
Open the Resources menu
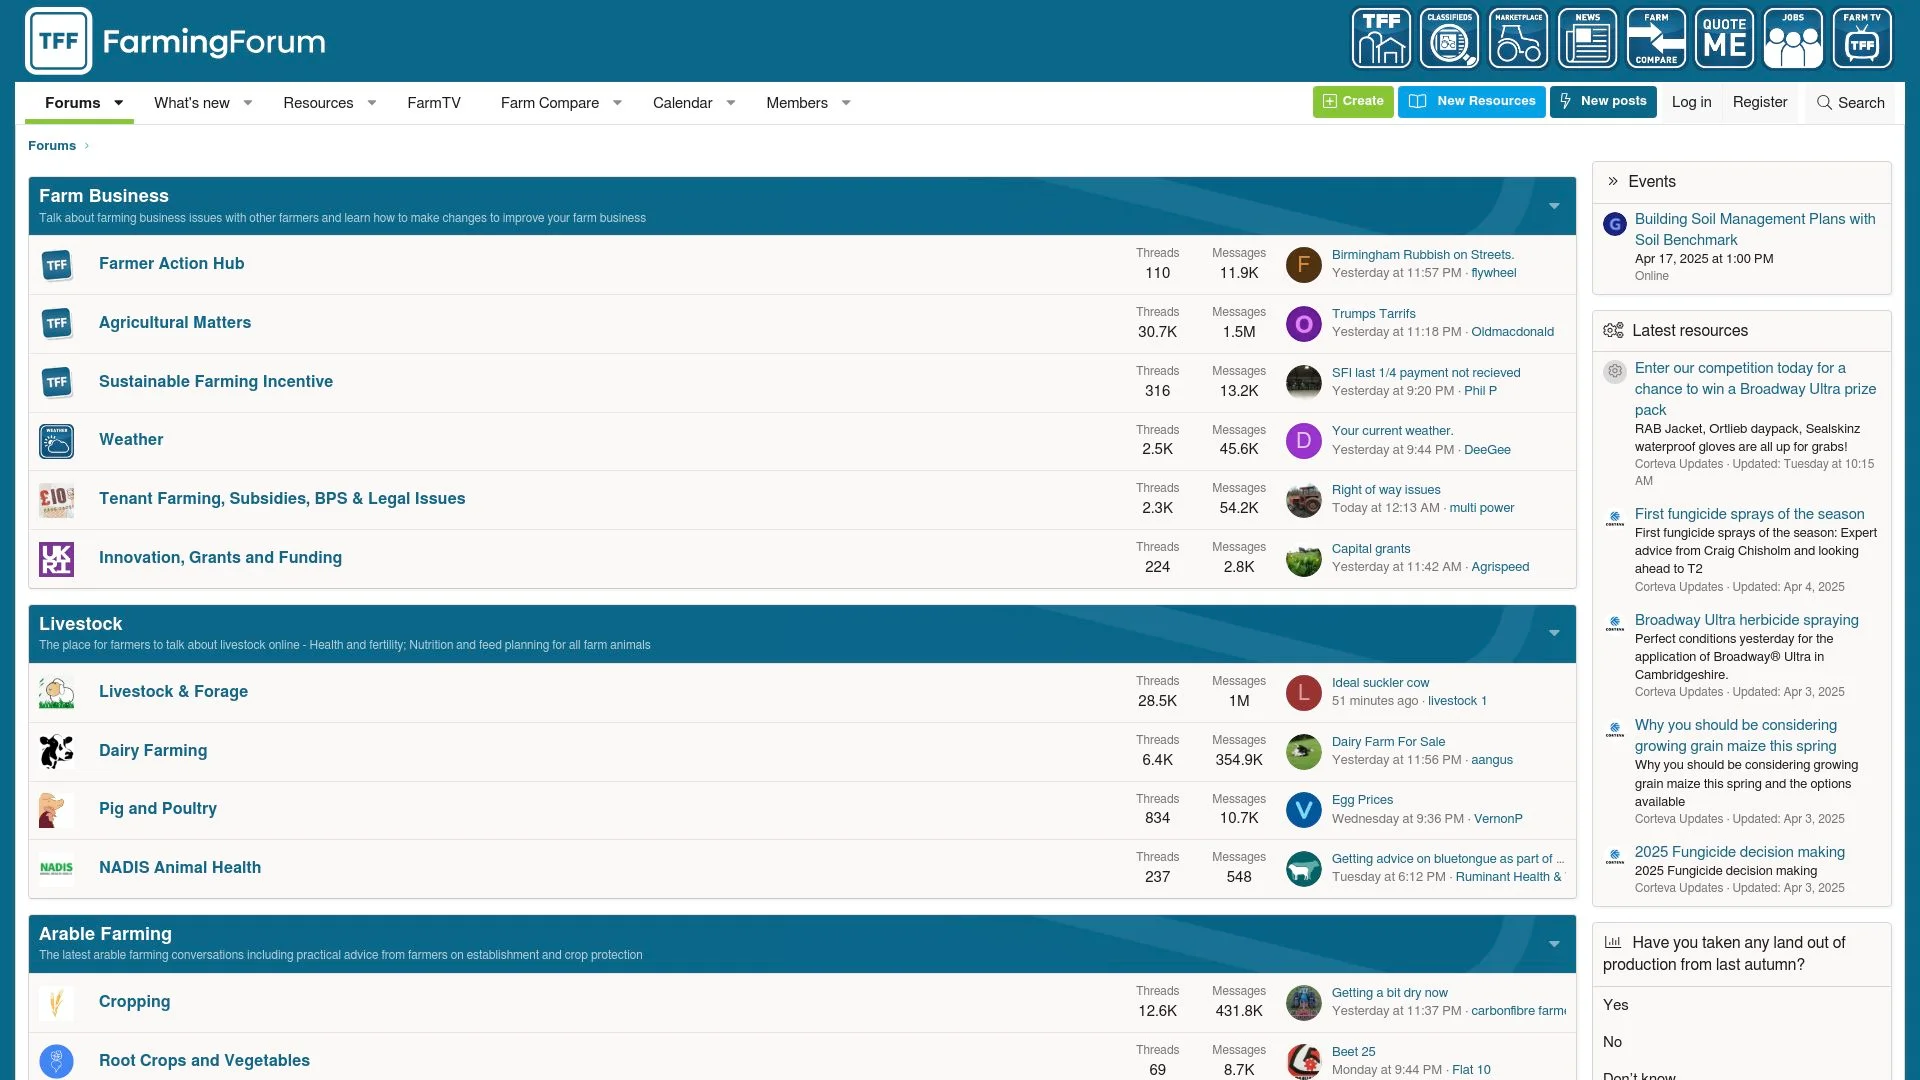click(x=318, y=103)
